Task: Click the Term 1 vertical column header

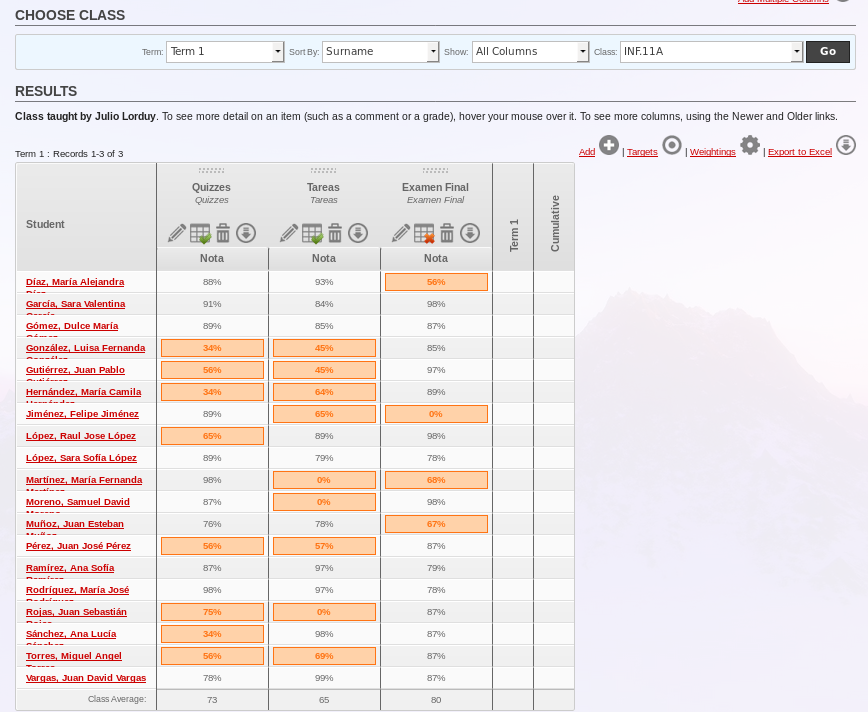Action: click(514, 235)
